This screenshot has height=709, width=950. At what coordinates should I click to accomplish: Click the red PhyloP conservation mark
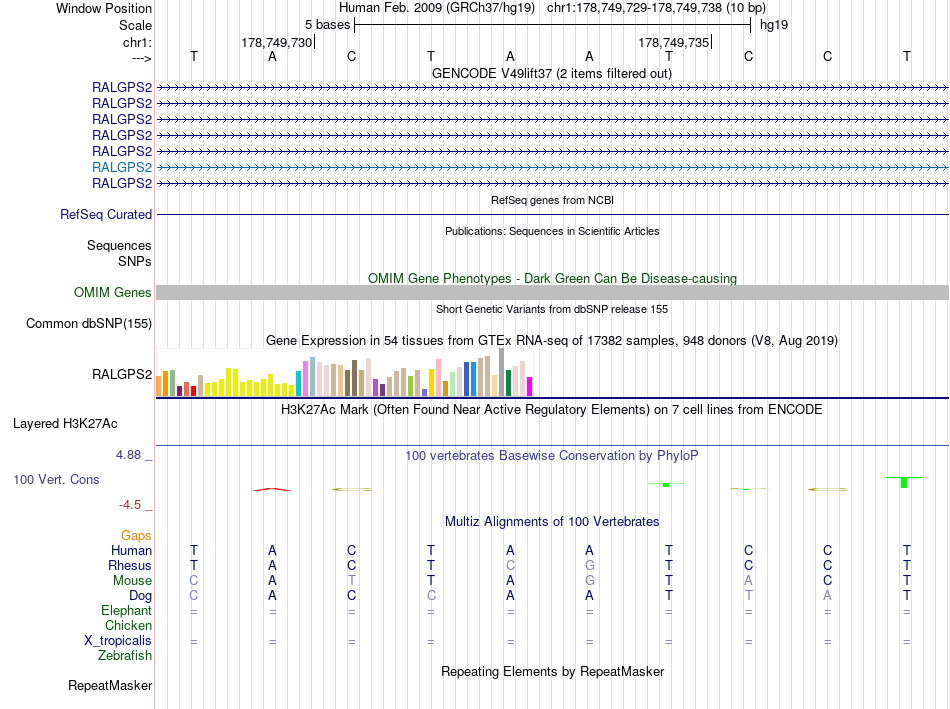point(272,489)
